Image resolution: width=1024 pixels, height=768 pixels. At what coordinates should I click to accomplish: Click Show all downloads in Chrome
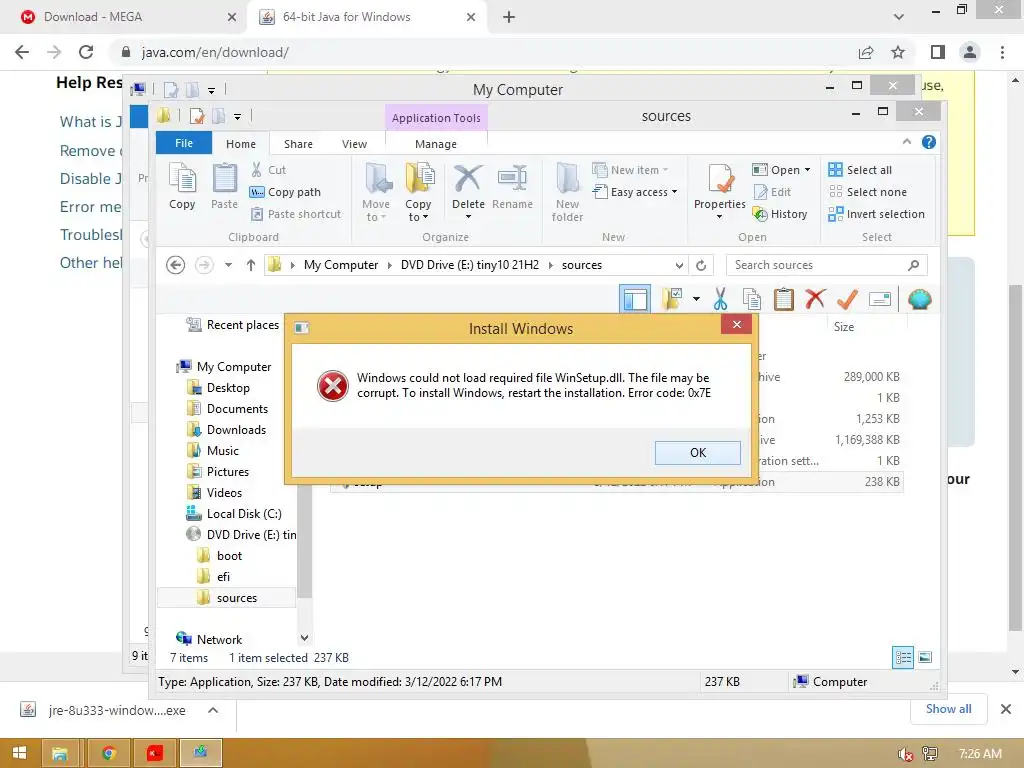(x=948, y=709)
